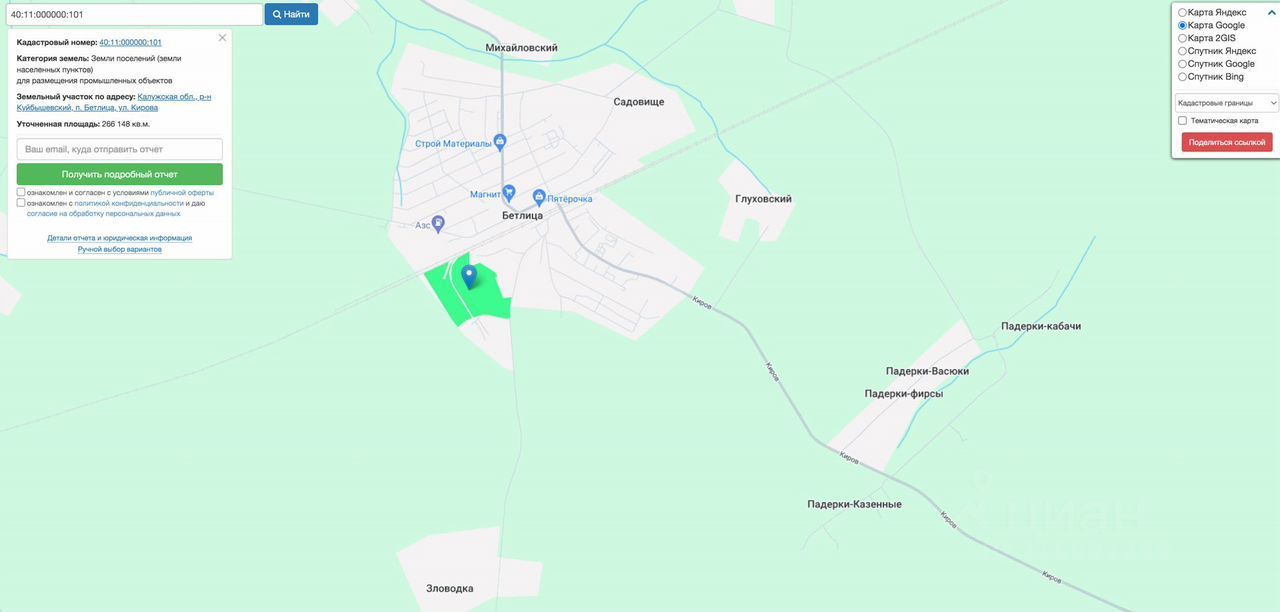This screenshot has width=1280, height=612.
Task: Click the email input field
Action: pyautogui.click(x=120, y=148)
